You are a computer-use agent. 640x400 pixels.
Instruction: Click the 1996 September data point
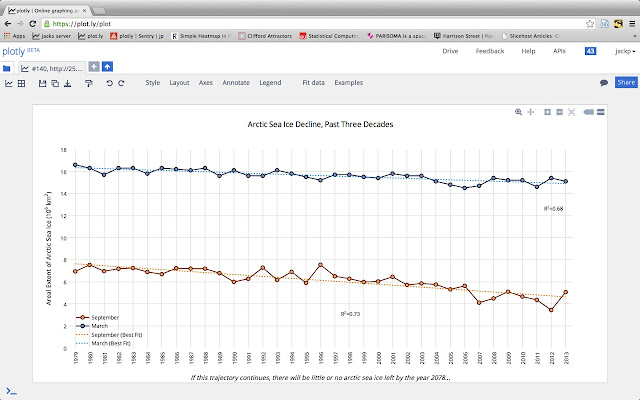[x=320, y=265]
